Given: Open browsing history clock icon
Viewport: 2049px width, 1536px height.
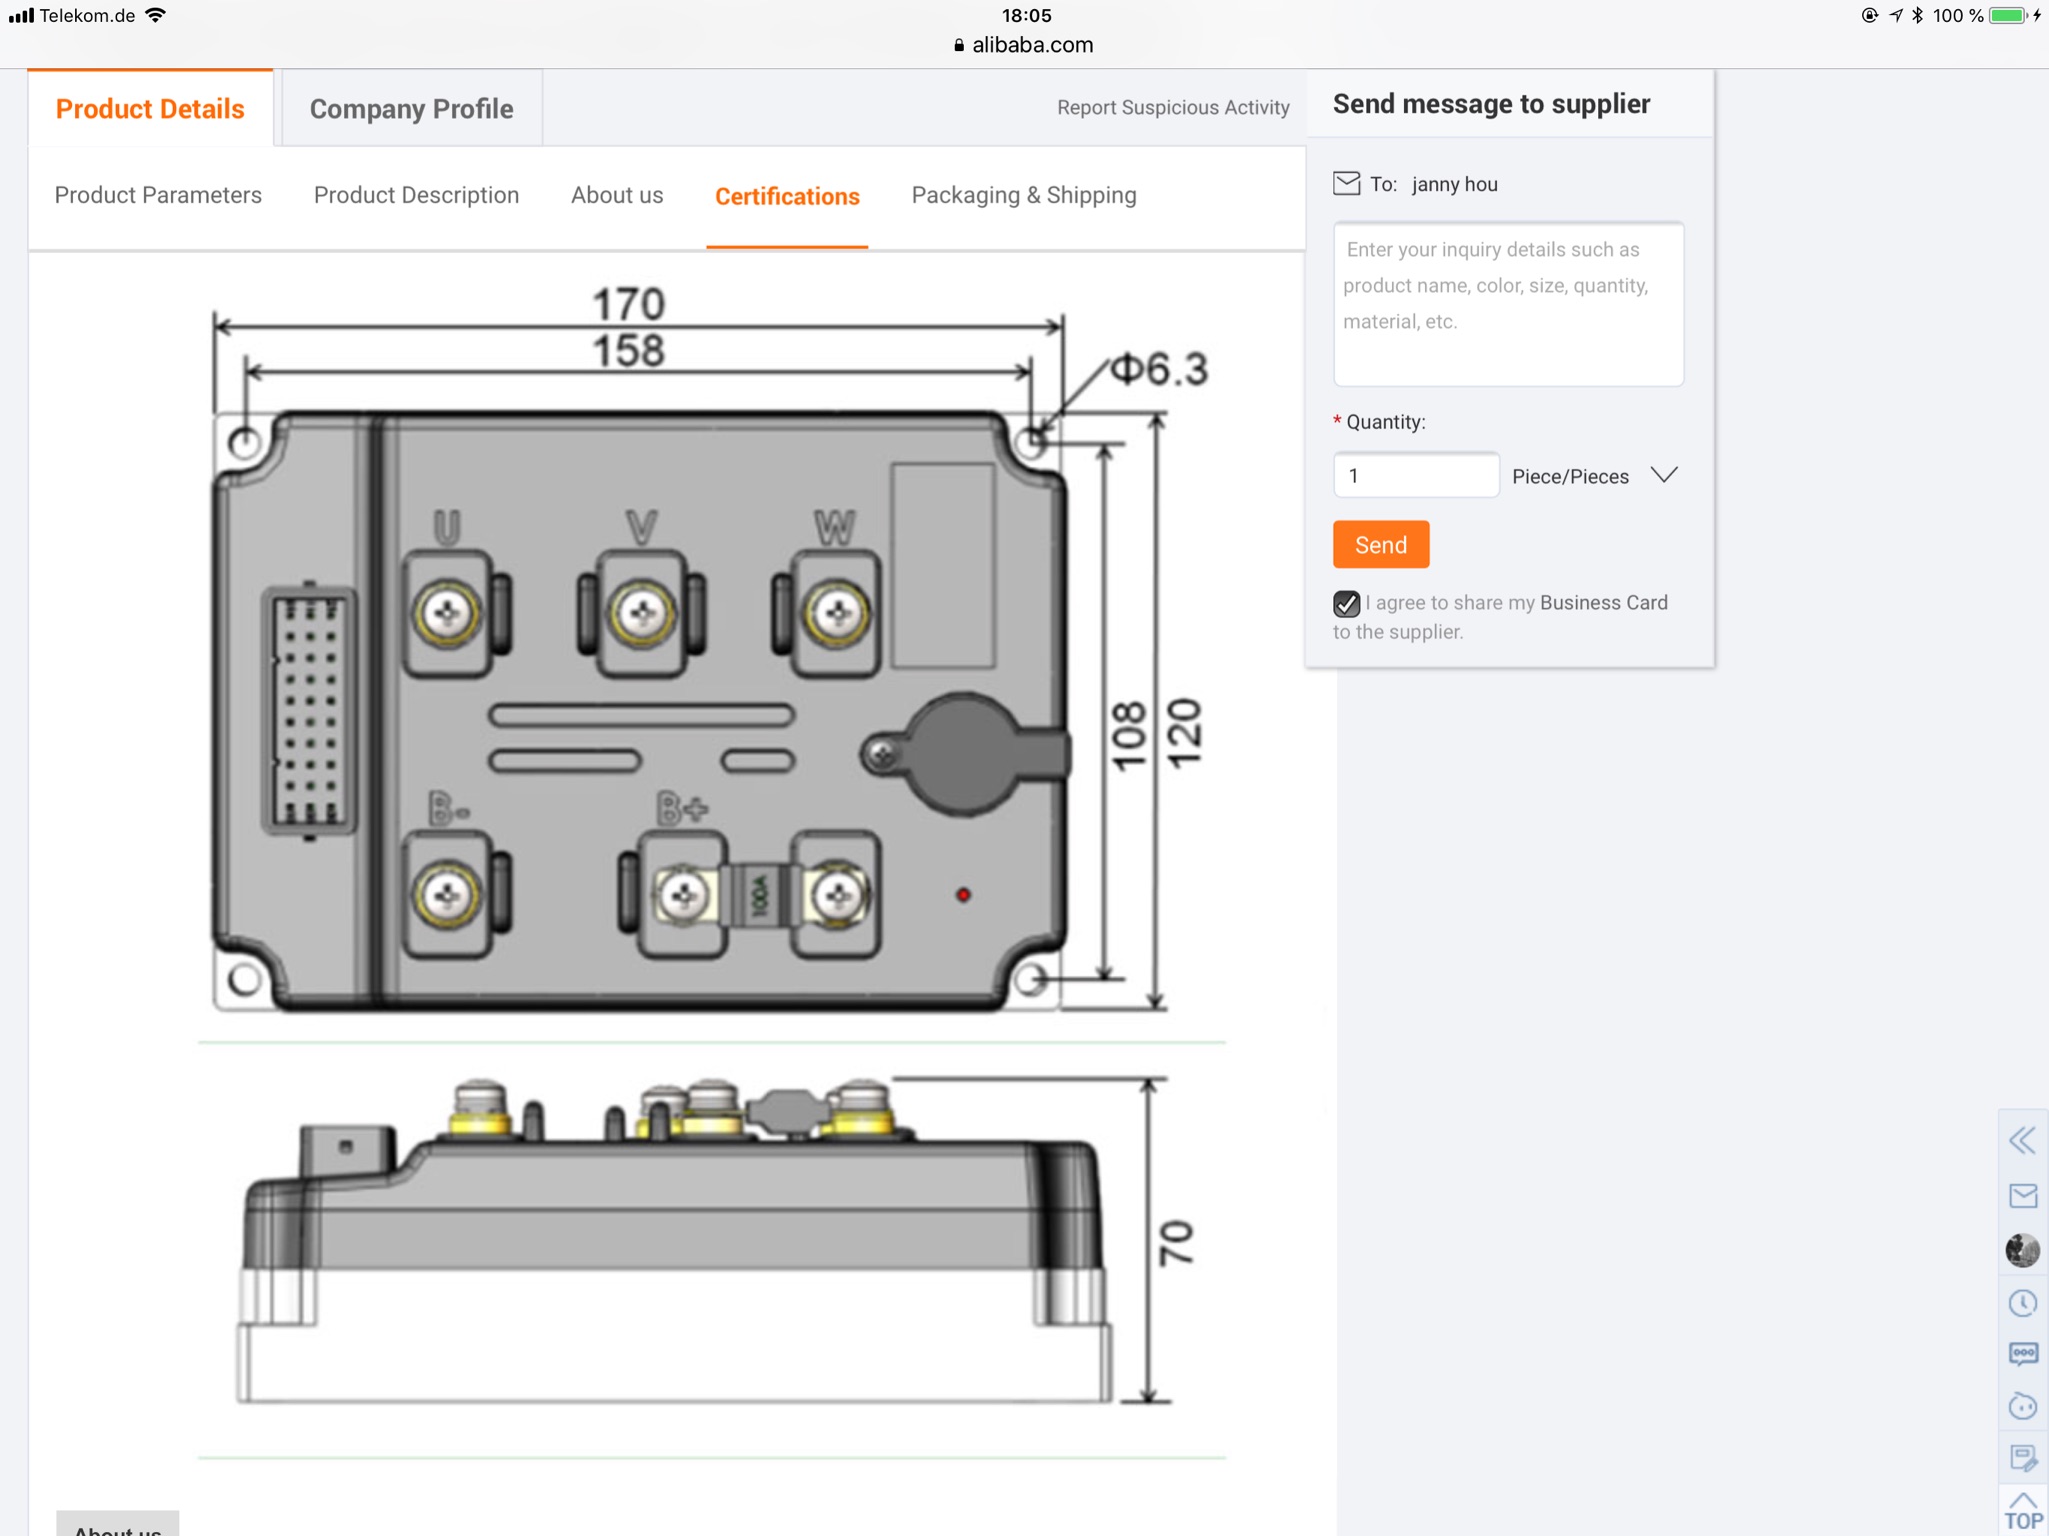Looking at the screenshot, I should pyautogui.click(x=2022, y=1303).
